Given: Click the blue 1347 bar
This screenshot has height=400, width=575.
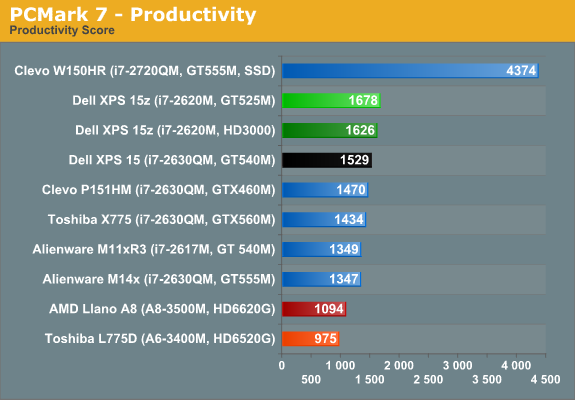Looking at the screenshot, I should 321,279.
